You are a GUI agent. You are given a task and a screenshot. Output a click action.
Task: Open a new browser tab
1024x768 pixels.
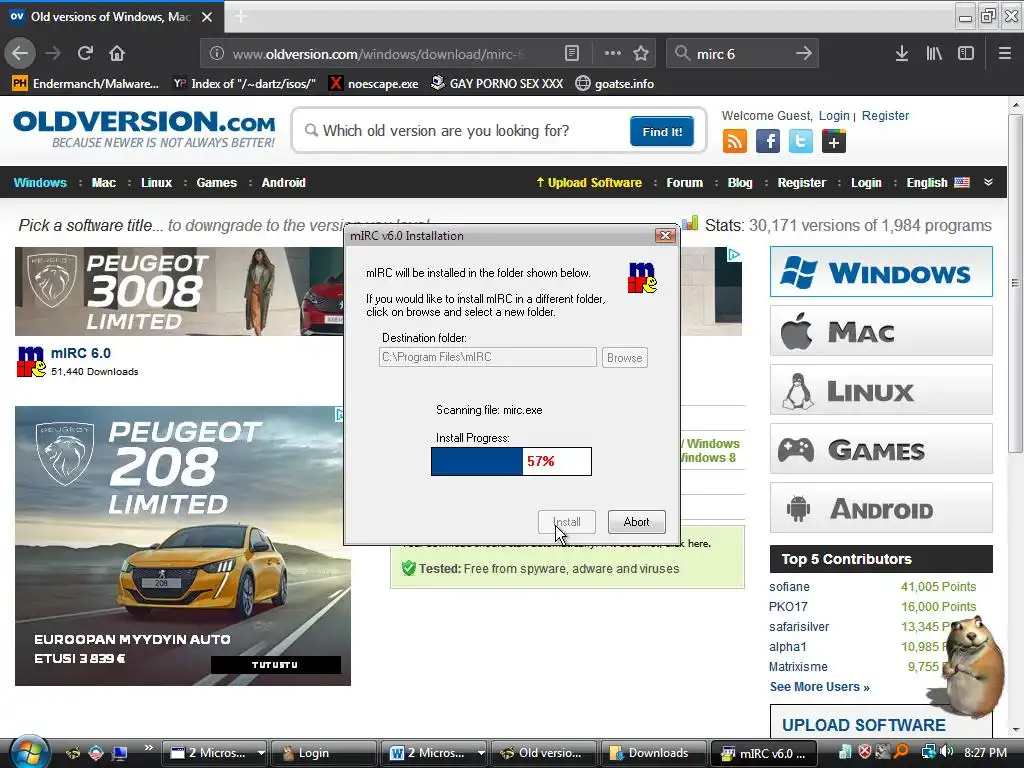240,17
